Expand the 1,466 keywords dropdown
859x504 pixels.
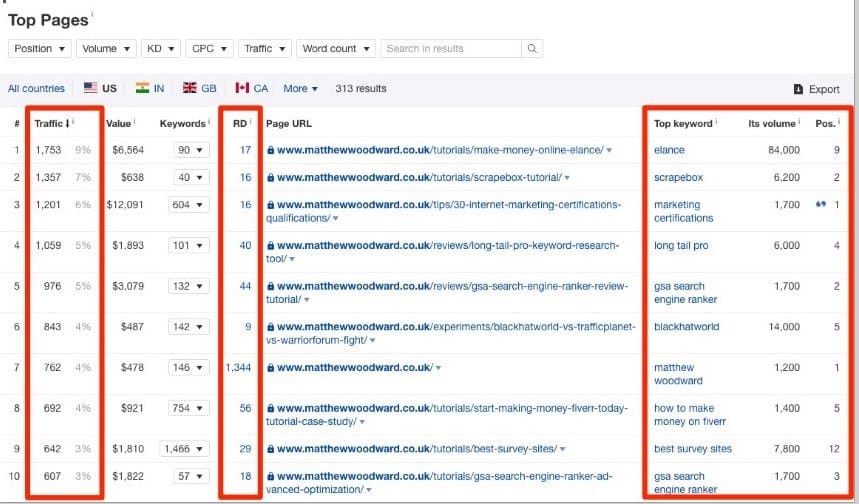[x=184, y=449]
